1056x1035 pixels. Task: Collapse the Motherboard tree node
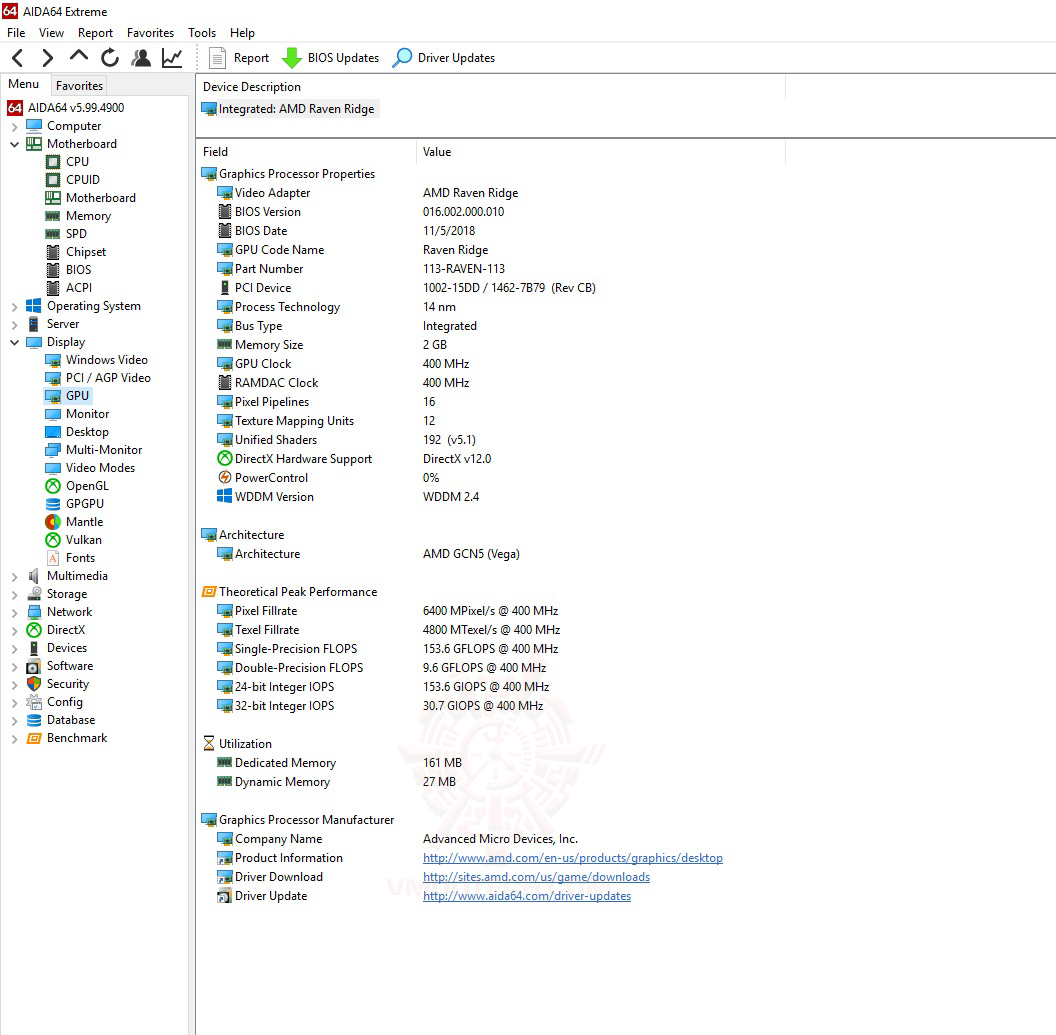click(x=14, y=144)
